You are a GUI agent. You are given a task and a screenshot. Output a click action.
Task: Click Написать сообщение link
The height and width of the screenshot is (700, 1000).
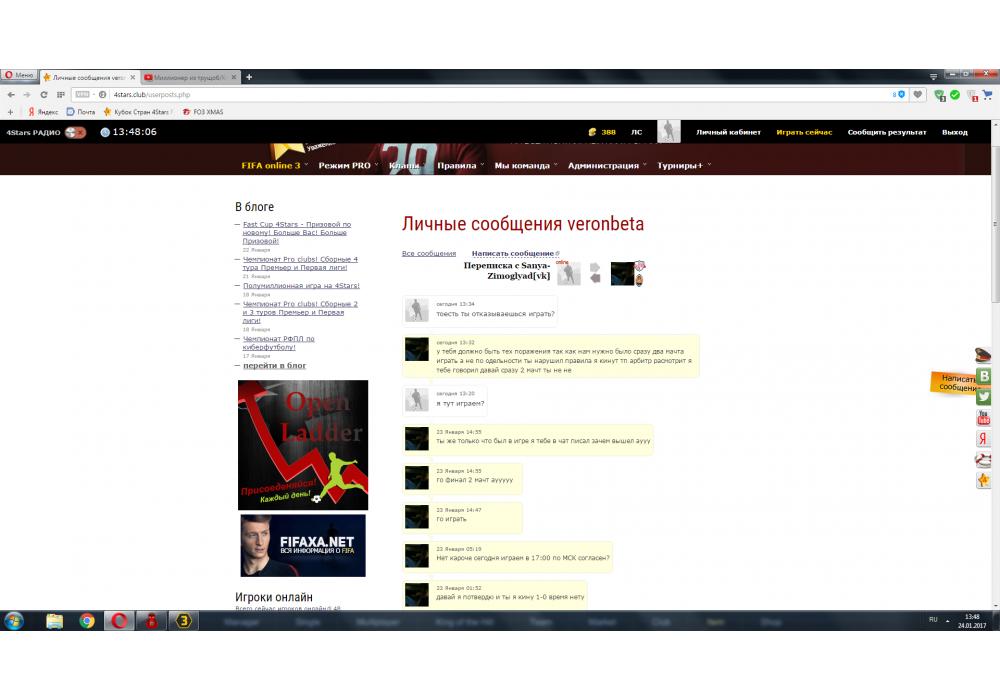[x=514, y=254]
